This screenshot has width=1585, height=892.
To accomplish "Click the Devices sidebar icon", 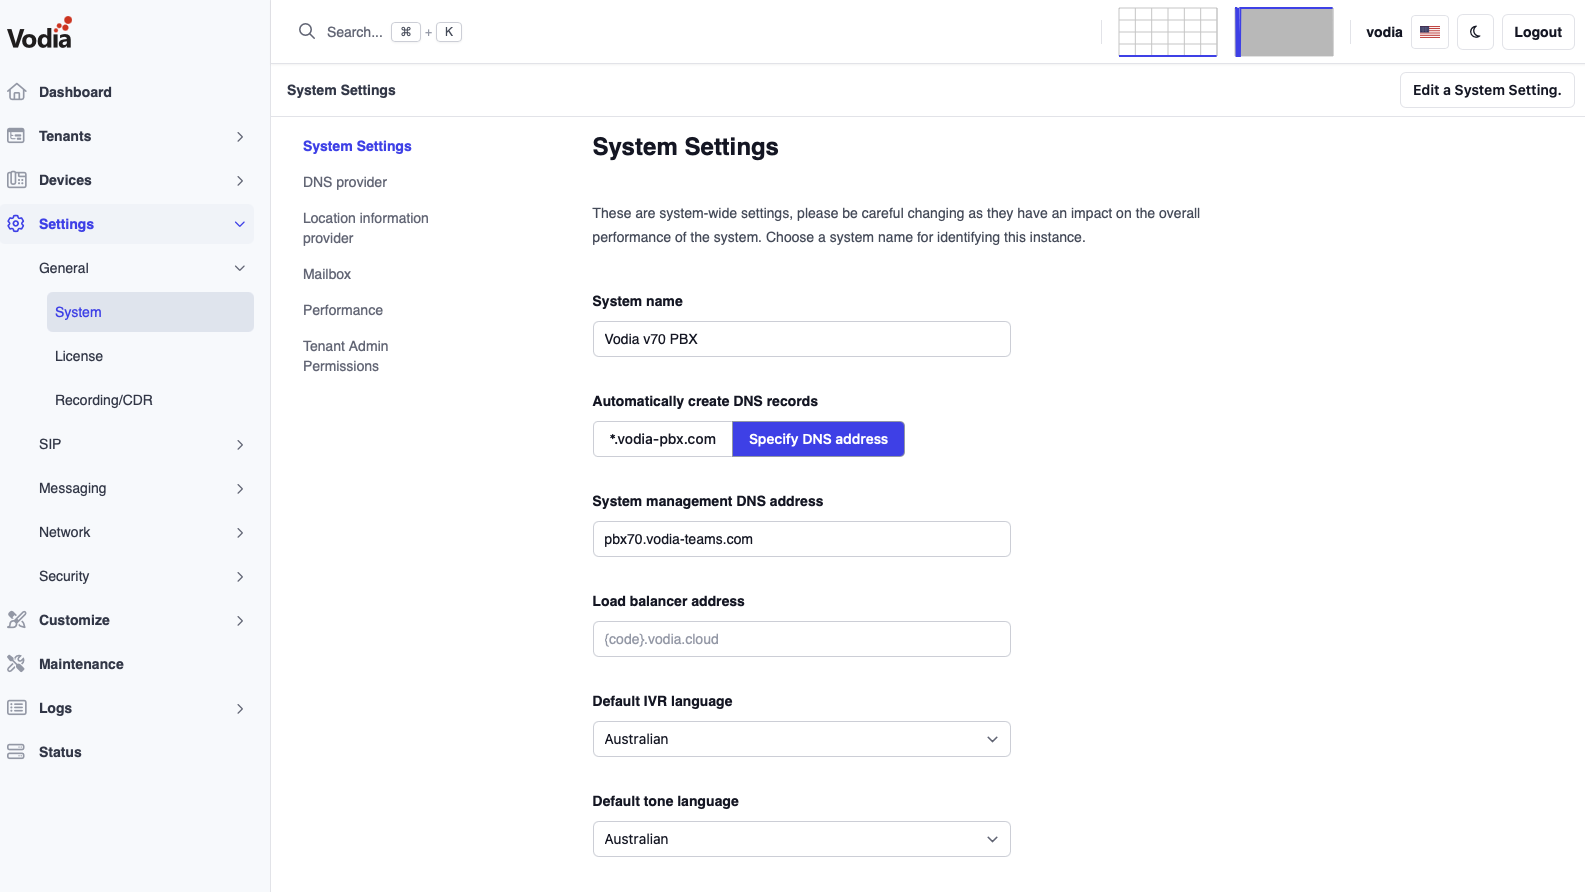I will [16, 180].
